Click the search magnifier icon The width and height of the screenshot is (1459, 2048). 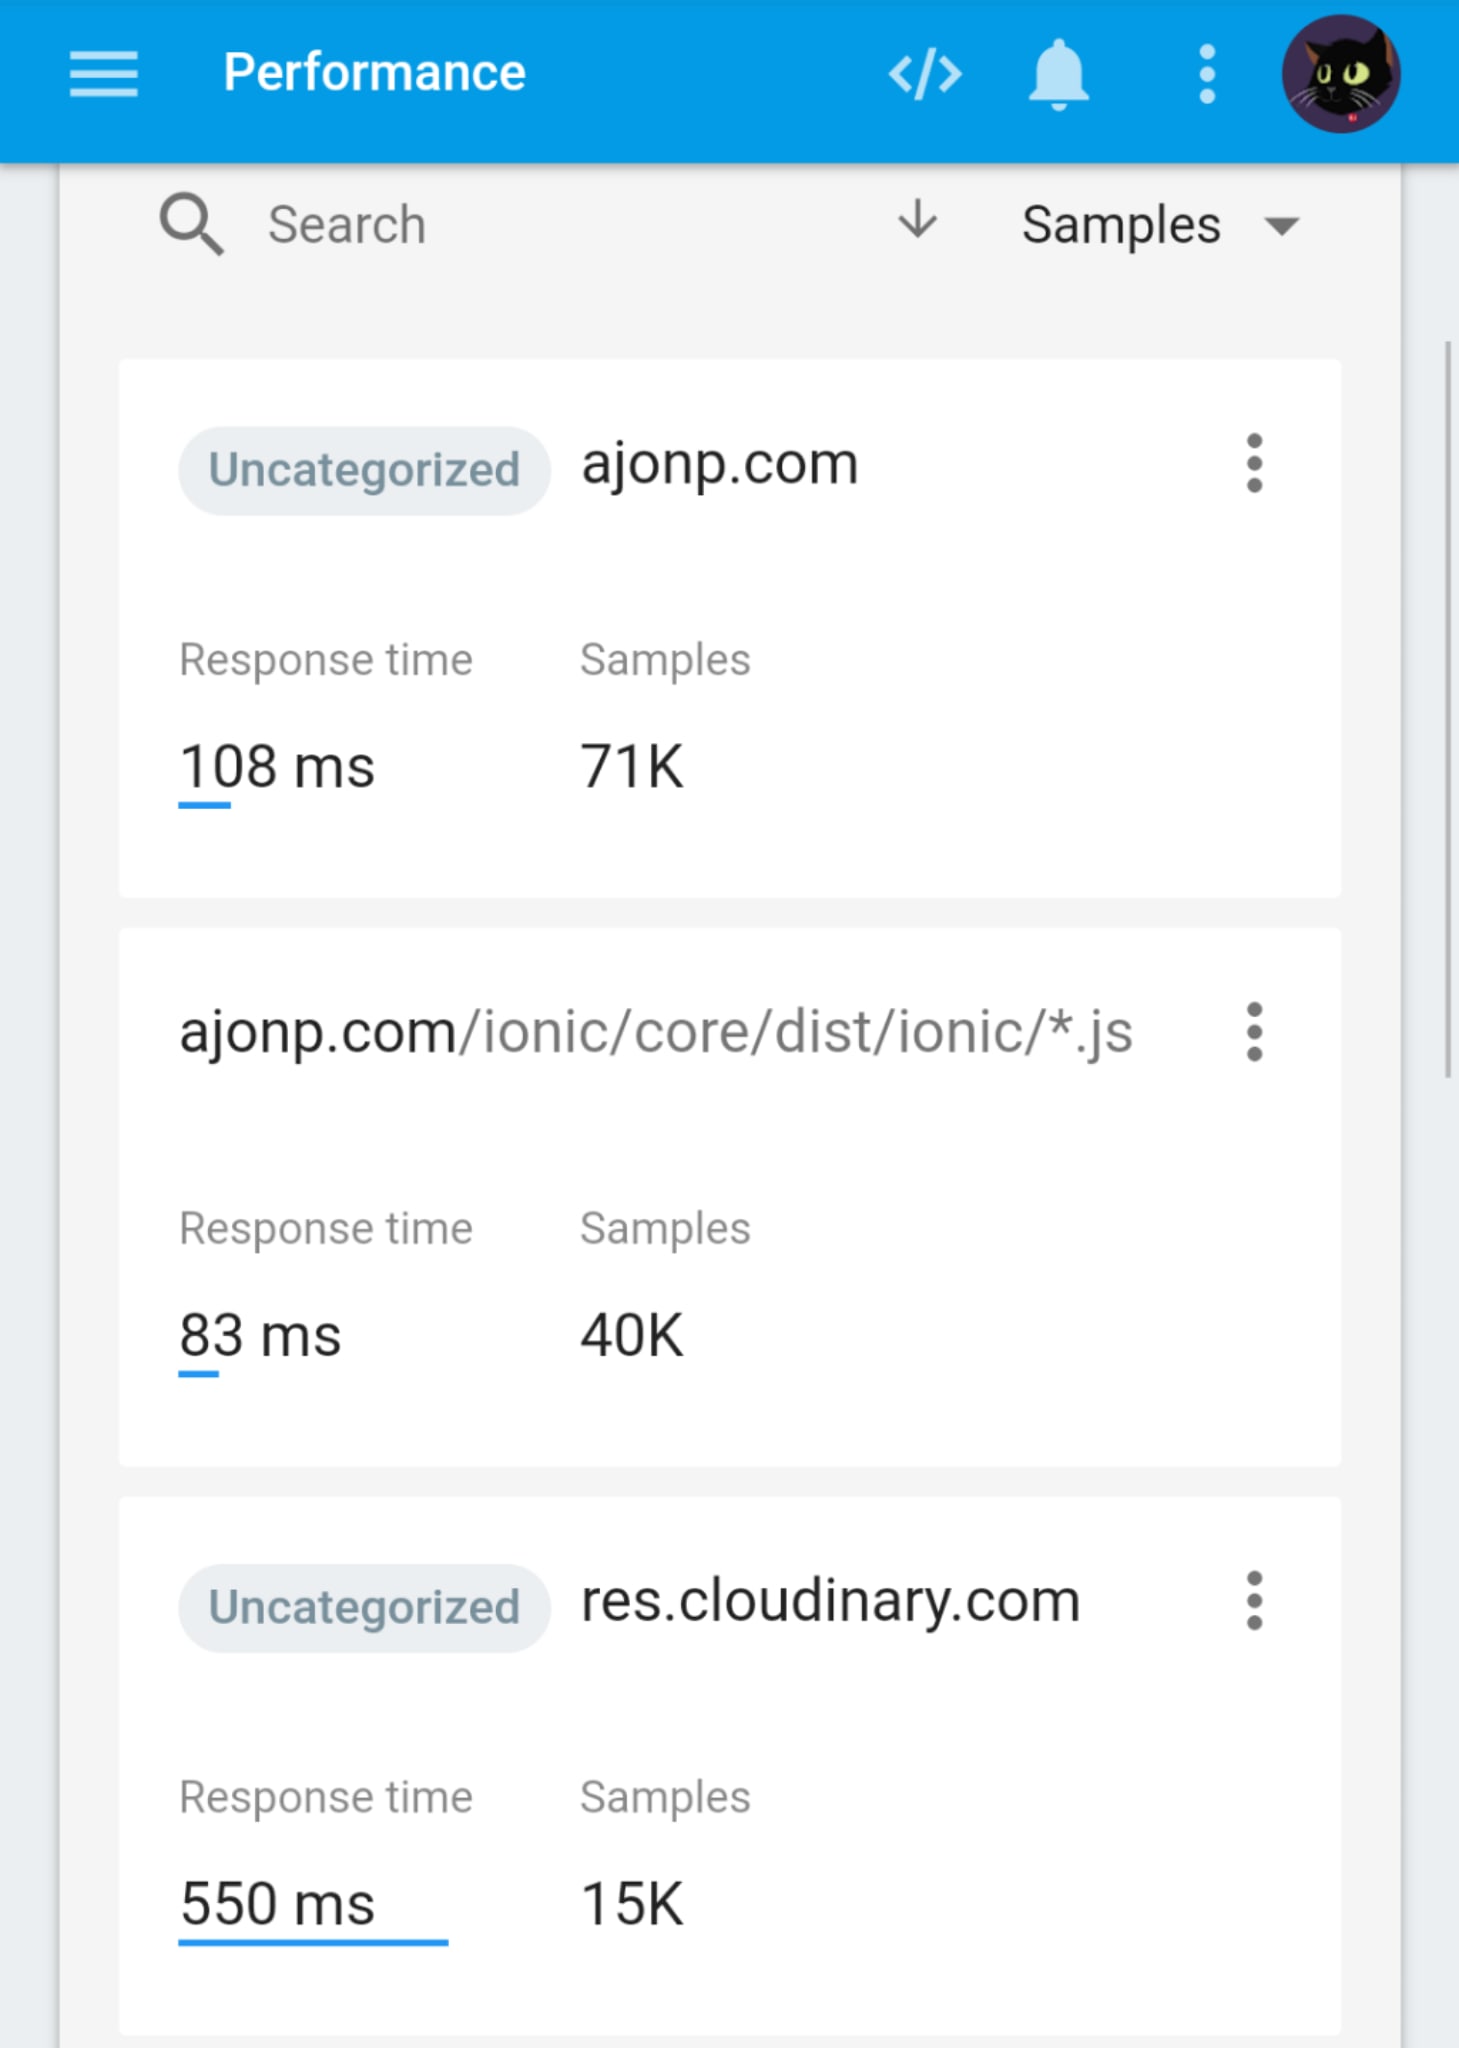click(x=191, y=225)
